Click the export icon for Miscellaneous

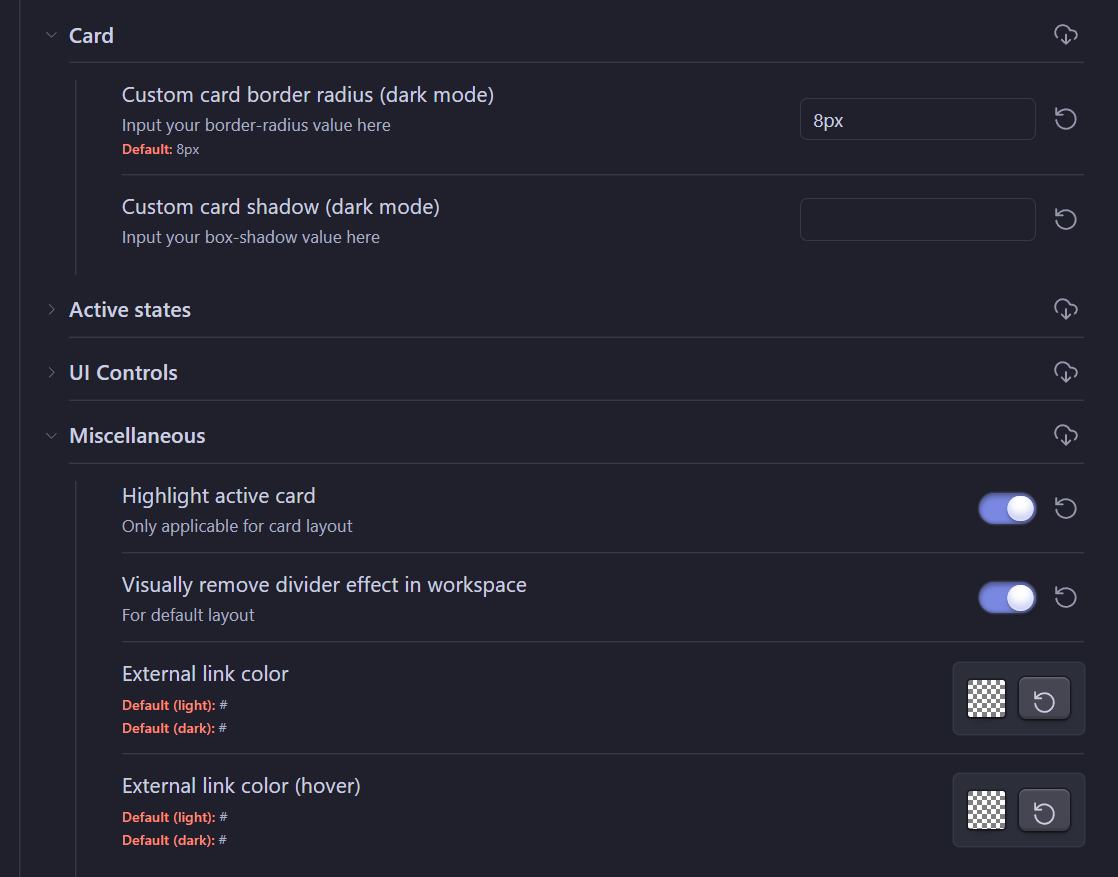1065,435
